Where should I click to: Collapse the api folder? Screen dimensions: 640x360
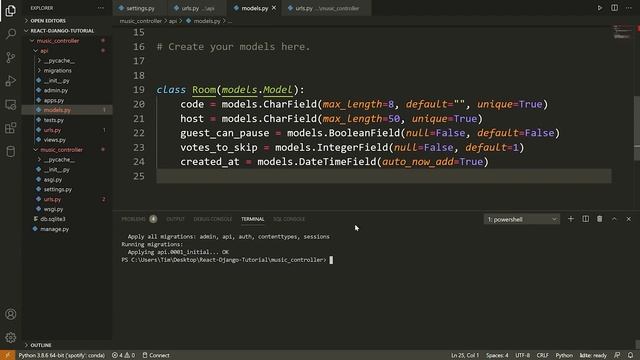[44, 51]
